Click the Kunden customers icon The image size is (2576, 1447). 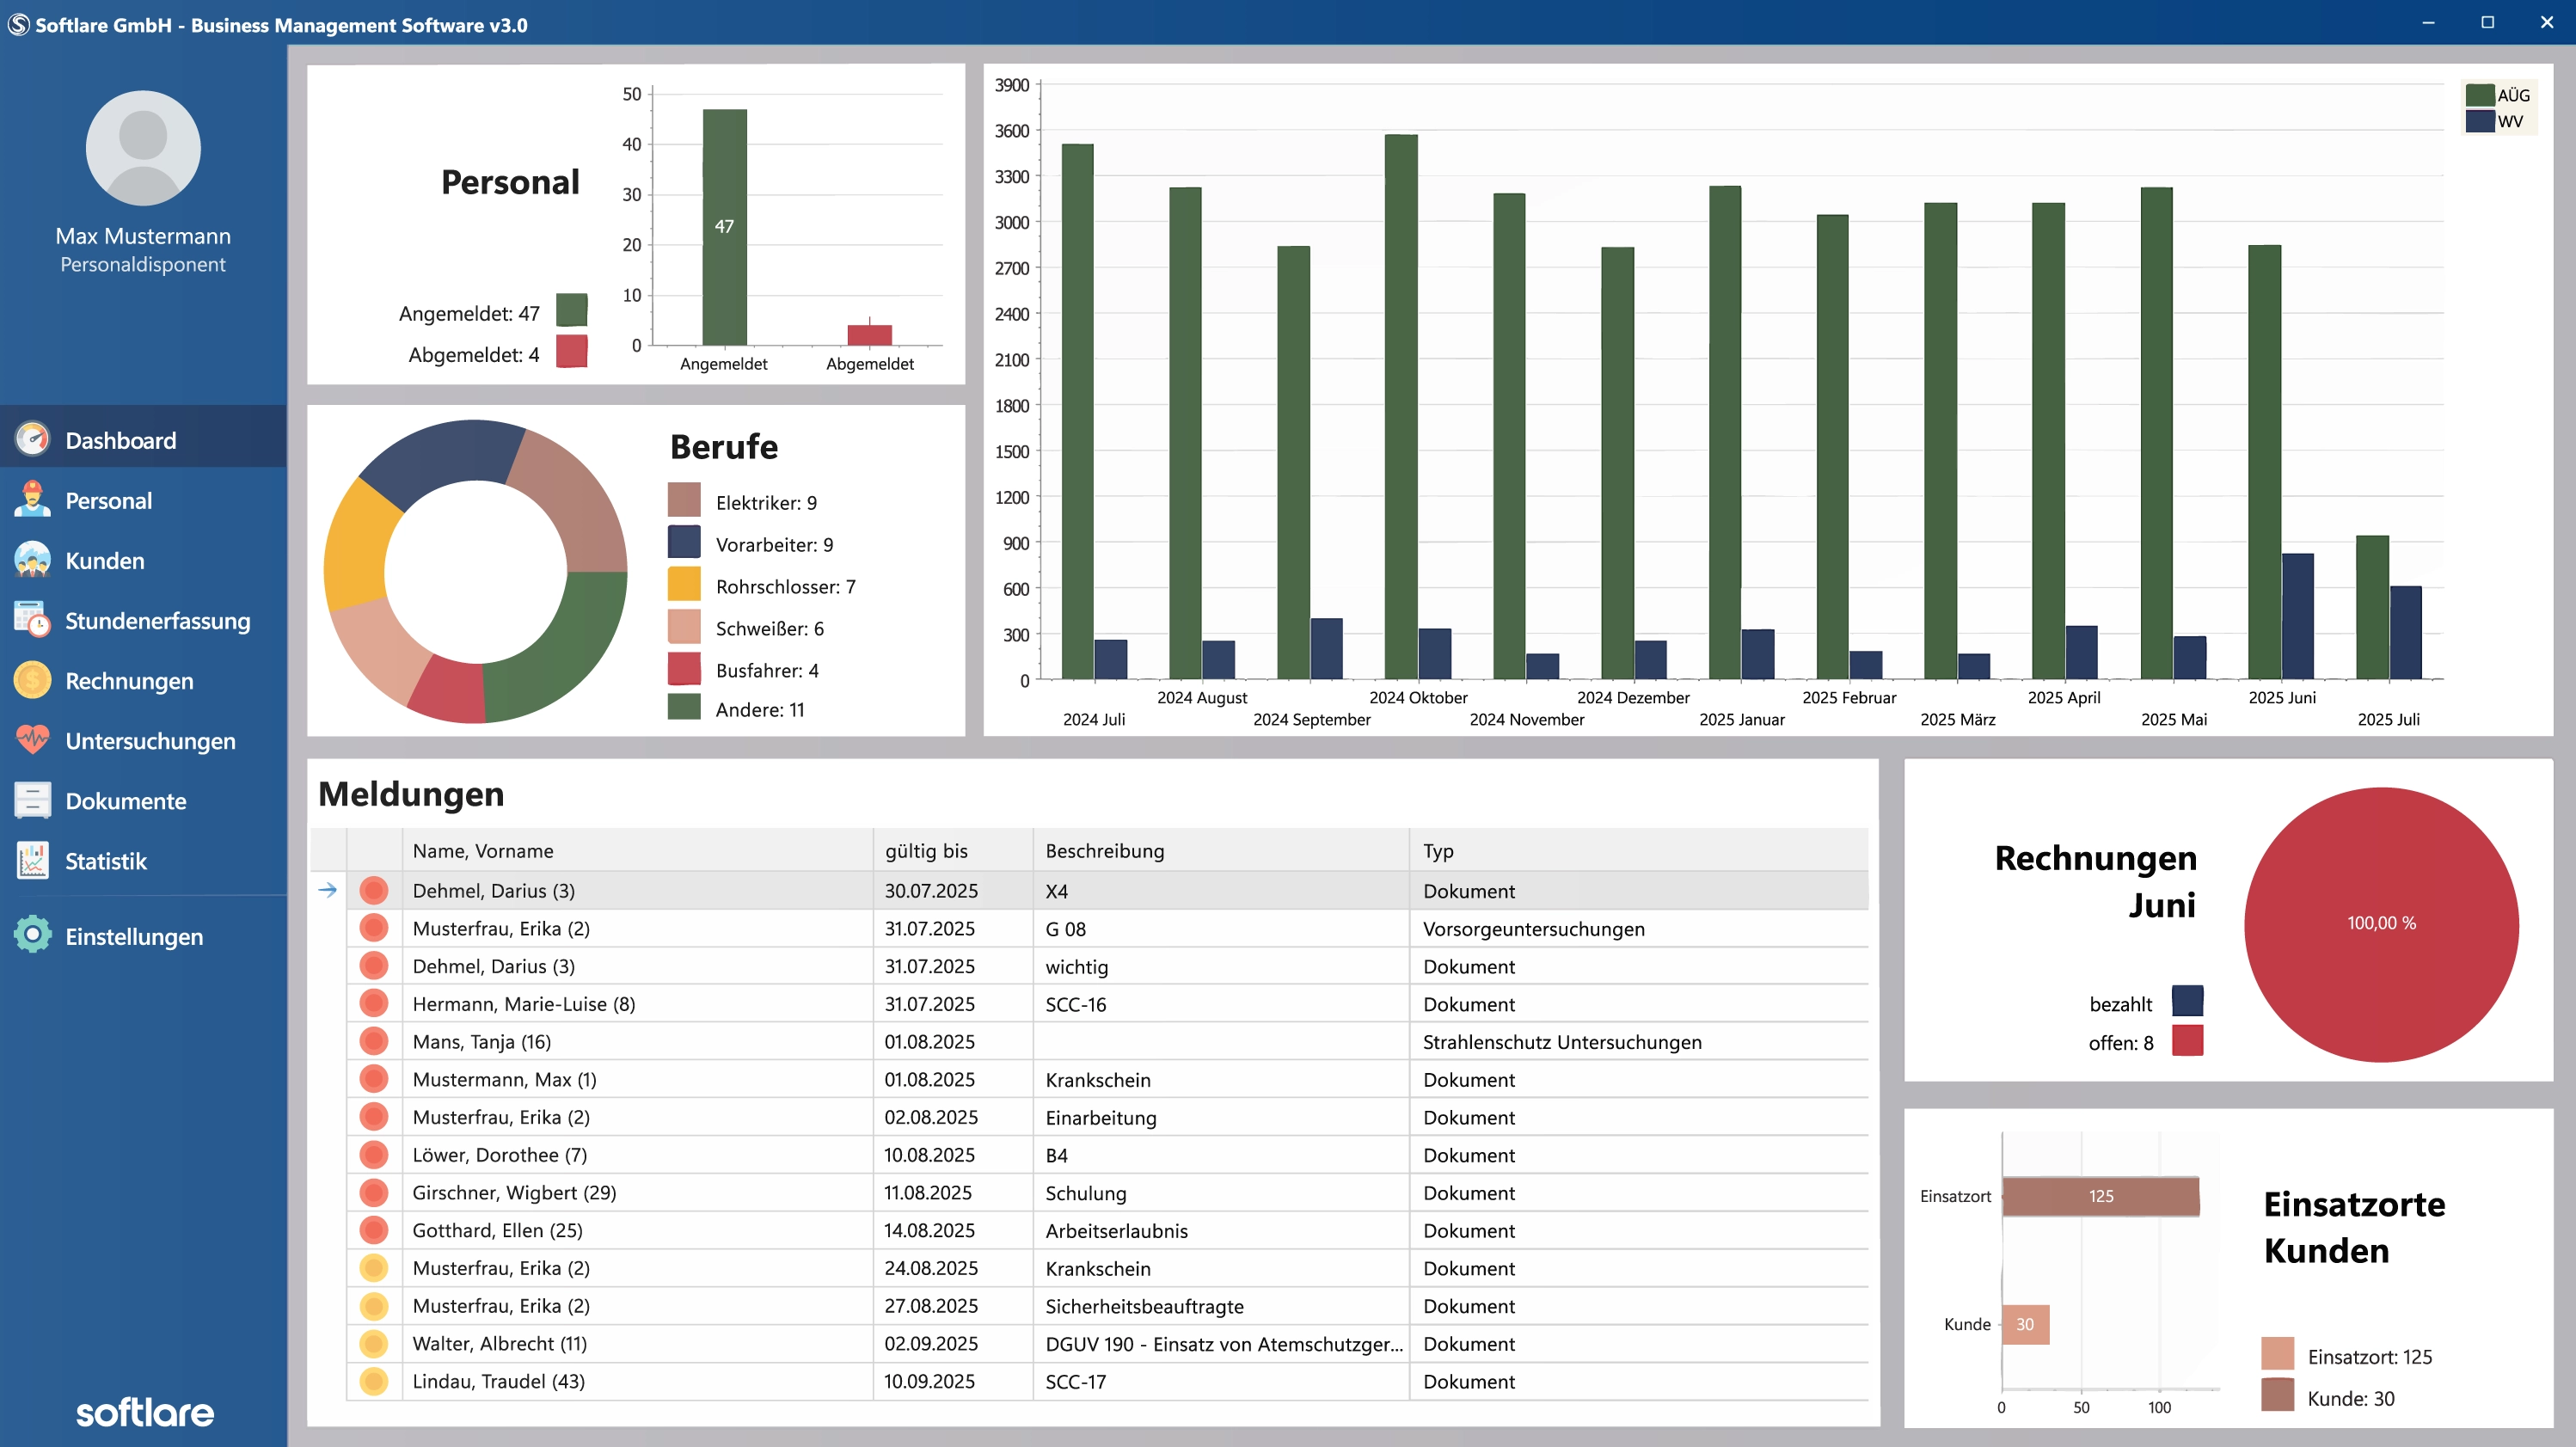(32, 560)
